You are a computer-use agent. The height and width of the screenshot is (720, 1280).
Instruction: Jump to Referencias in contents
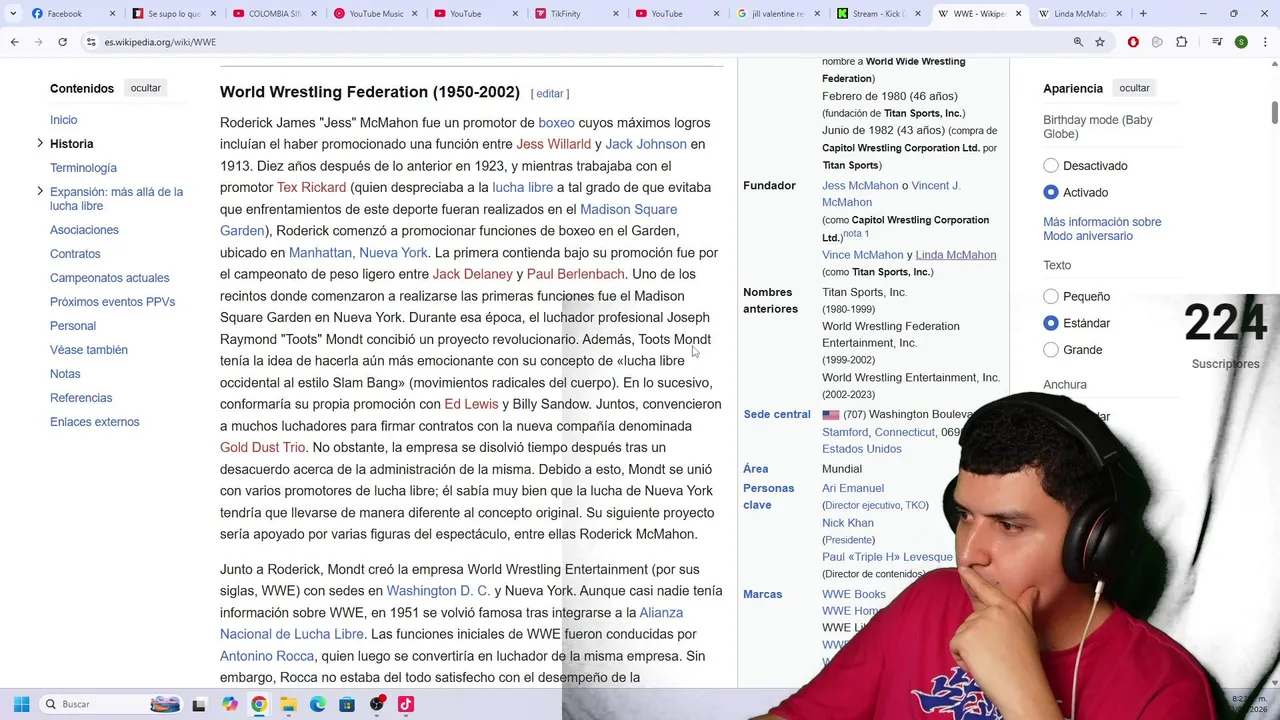pos(81,398)
